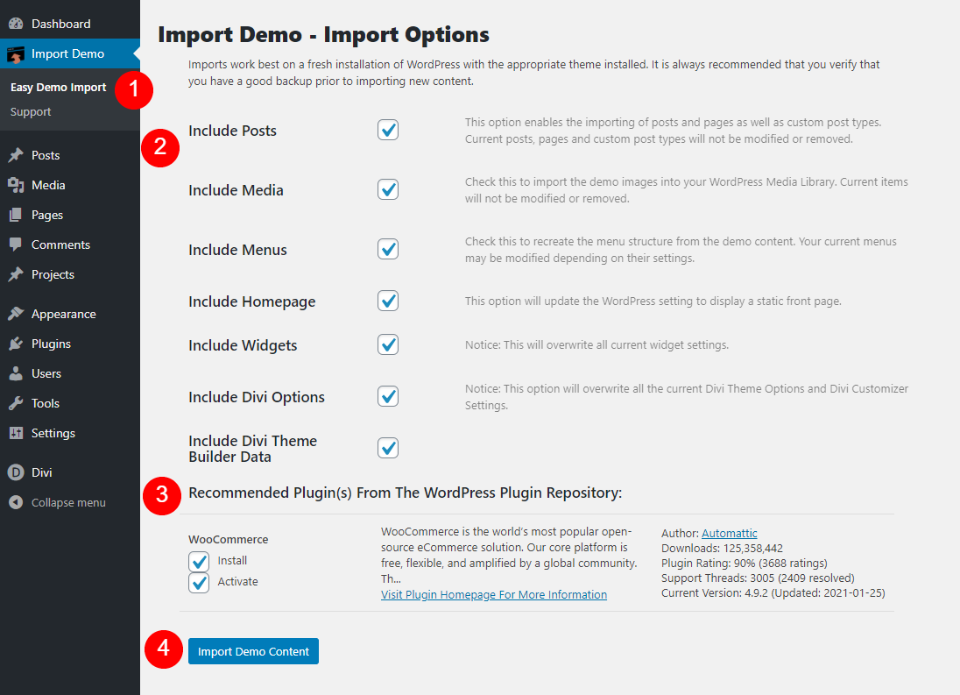Image resolution: width=960 pixels, height=695 pixels.
Task: Click the Import Demo Content button
Action: [x=253, y=652]
